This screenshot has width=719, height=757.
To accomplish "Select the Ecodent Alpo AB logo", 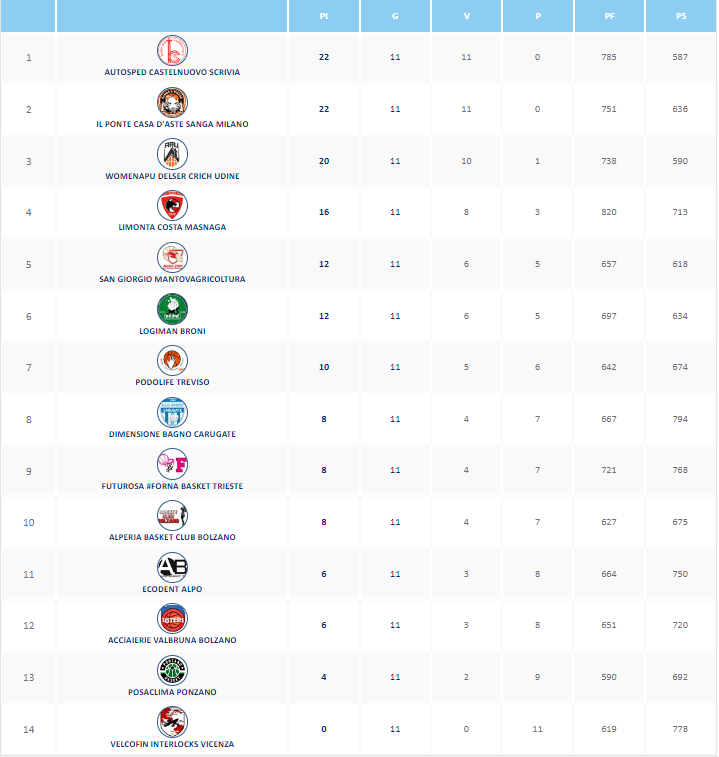I will [x=172, y=567].
